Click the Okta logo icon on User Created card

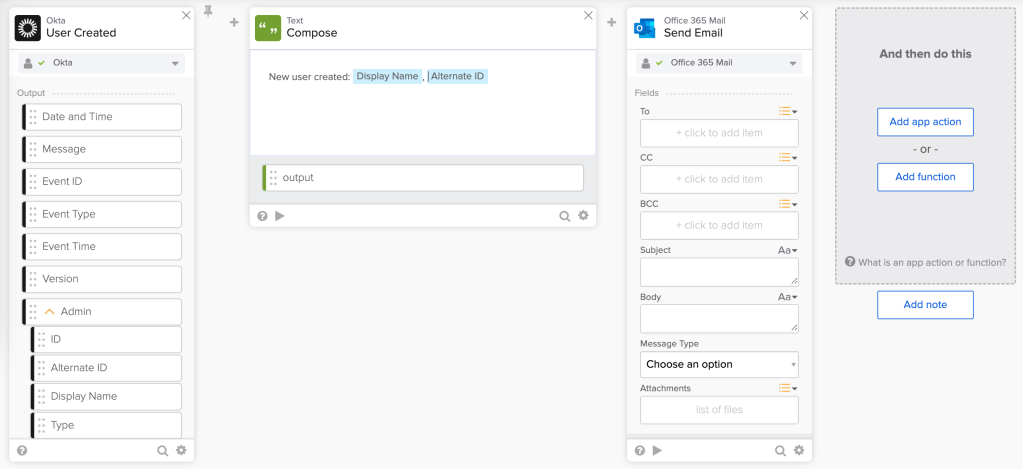28,26
